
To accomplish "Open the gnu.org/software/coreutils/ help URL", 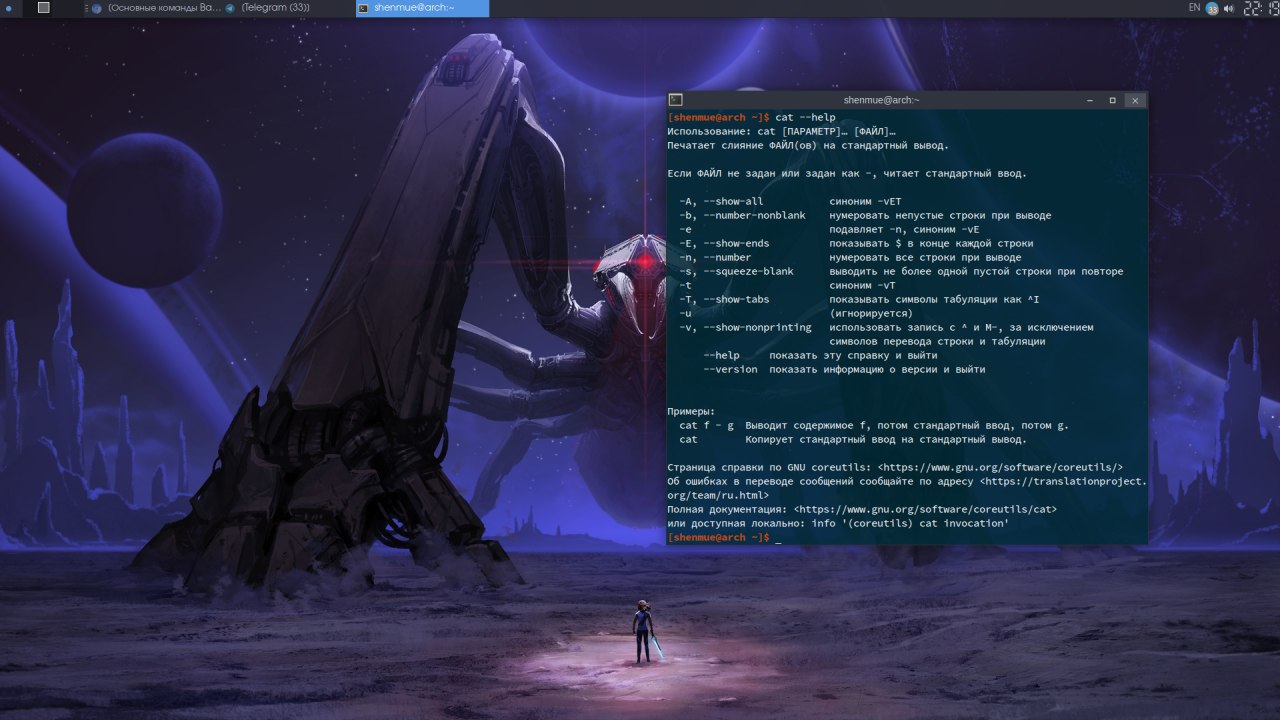I will click(x=1001, y=467).
